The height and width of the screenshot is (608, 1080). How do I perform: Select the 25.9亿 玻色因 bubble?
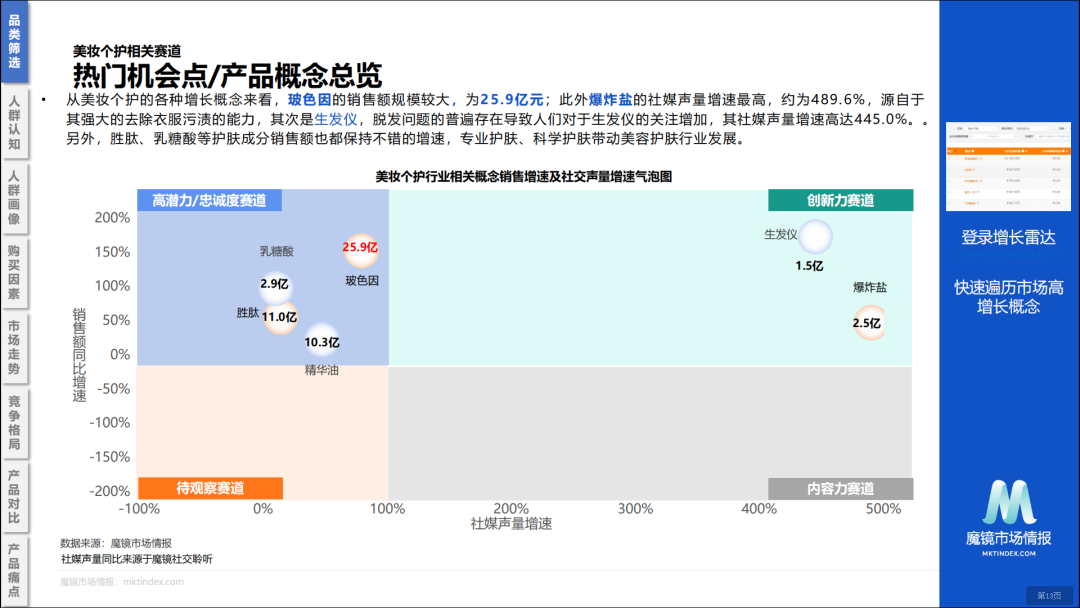pyautogui.click(x=360, y=249)
